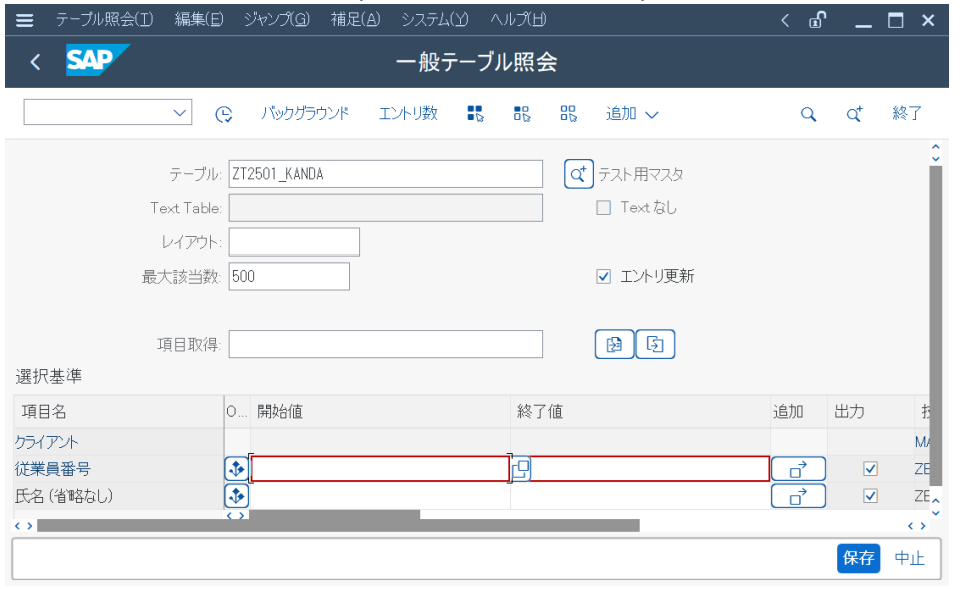Click the レイアウト input field
Screen dimensions: 960x589
click(x=294, y=242)
